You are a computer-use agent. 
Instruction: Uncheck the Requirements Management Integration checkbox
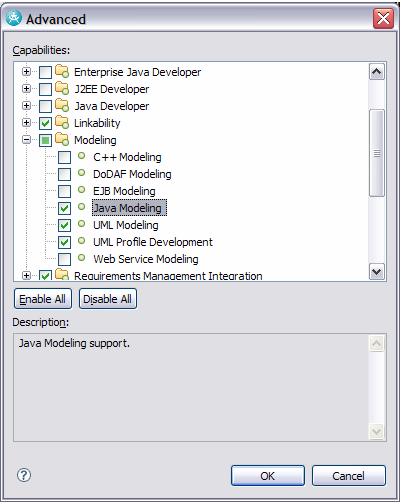click(45, 275)
